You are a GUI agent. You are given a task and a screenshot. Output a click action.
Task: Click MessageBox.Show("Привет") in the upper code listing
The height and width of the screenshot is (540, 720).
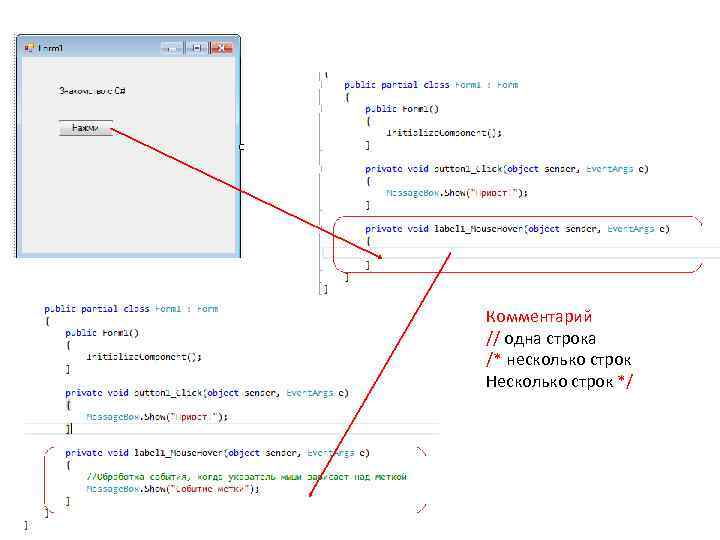457,193
